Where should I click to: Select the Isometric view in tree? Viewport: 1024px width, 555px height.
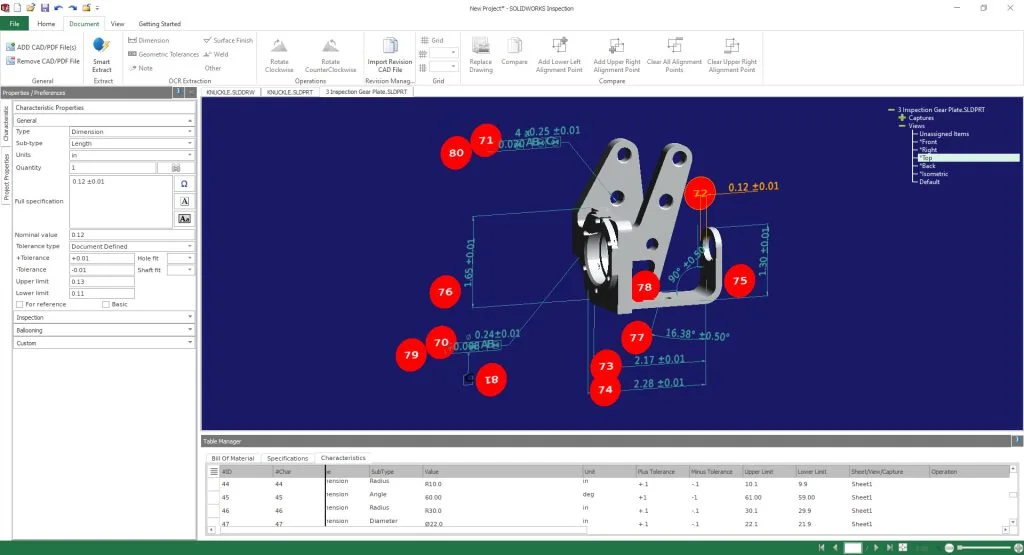tap(933, 174)
